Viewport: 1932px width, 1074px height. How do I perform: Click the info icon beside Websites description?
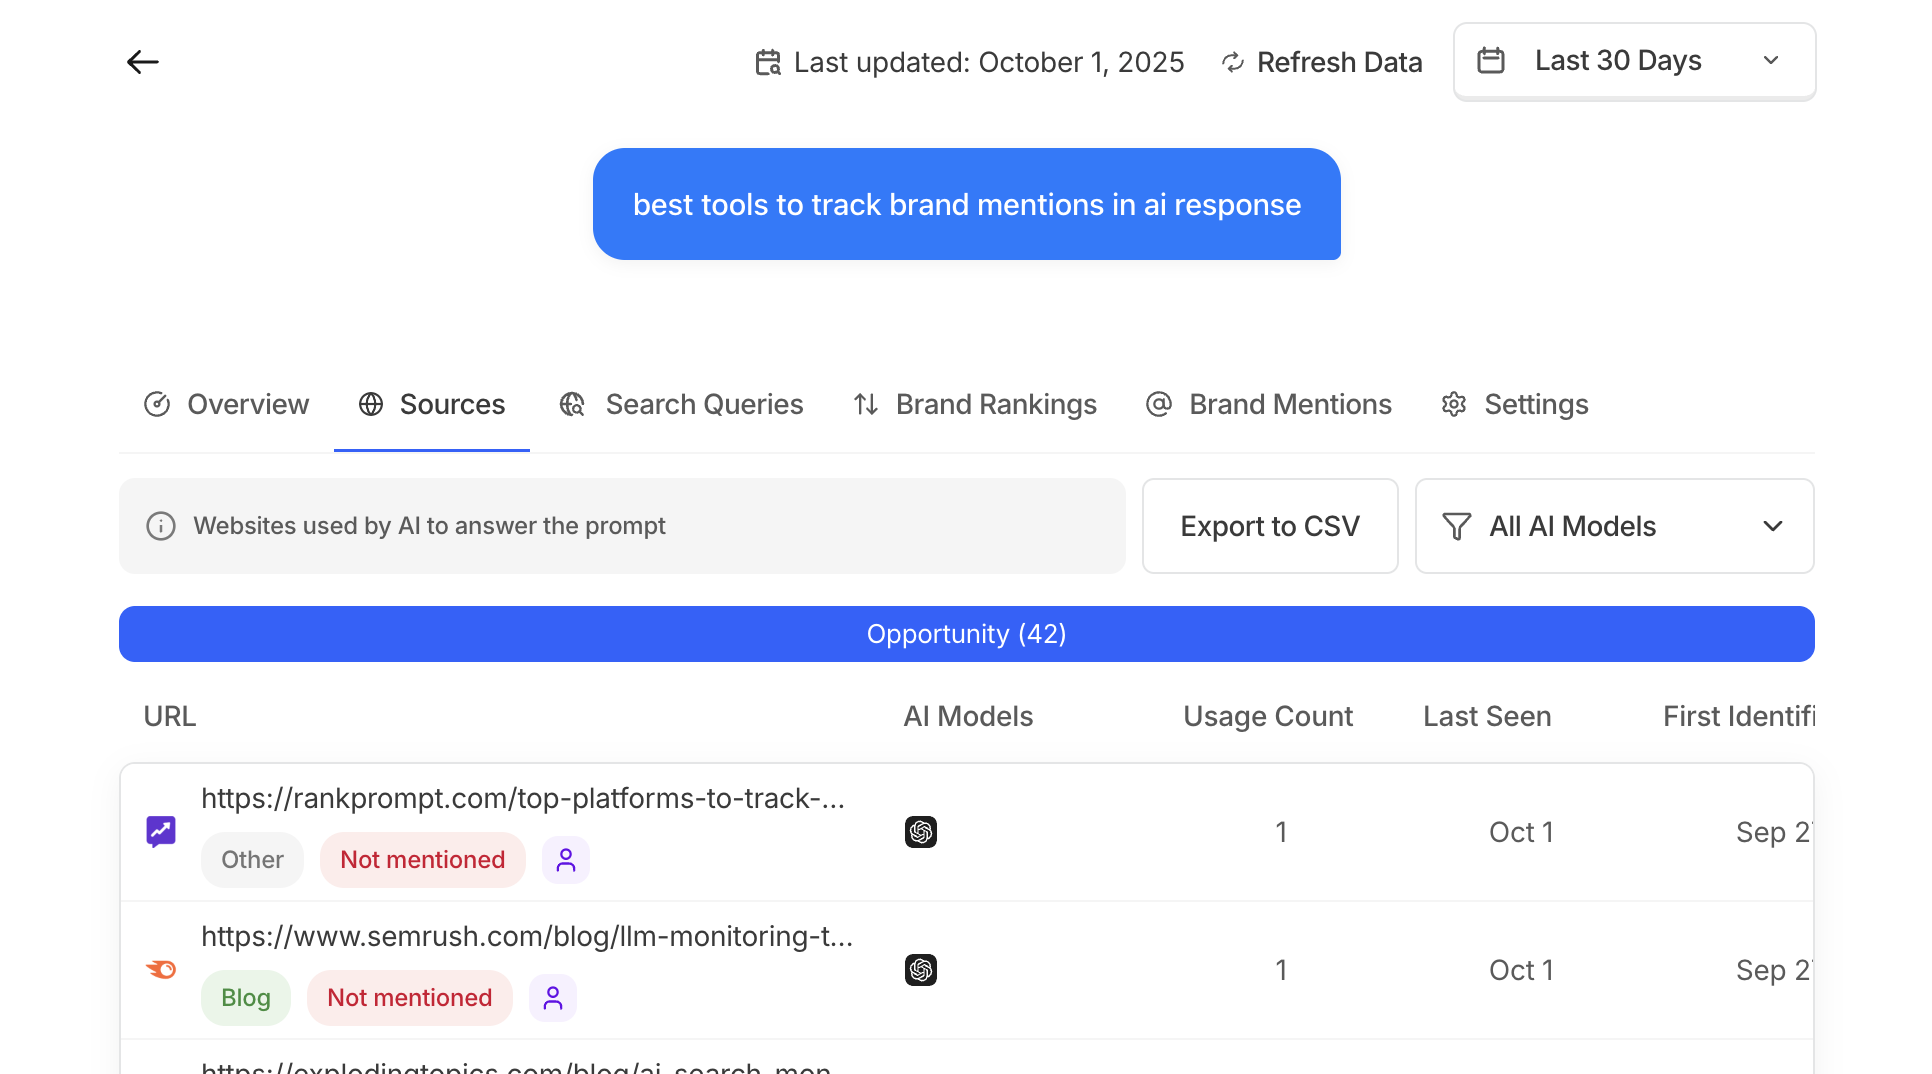(161, 526)
